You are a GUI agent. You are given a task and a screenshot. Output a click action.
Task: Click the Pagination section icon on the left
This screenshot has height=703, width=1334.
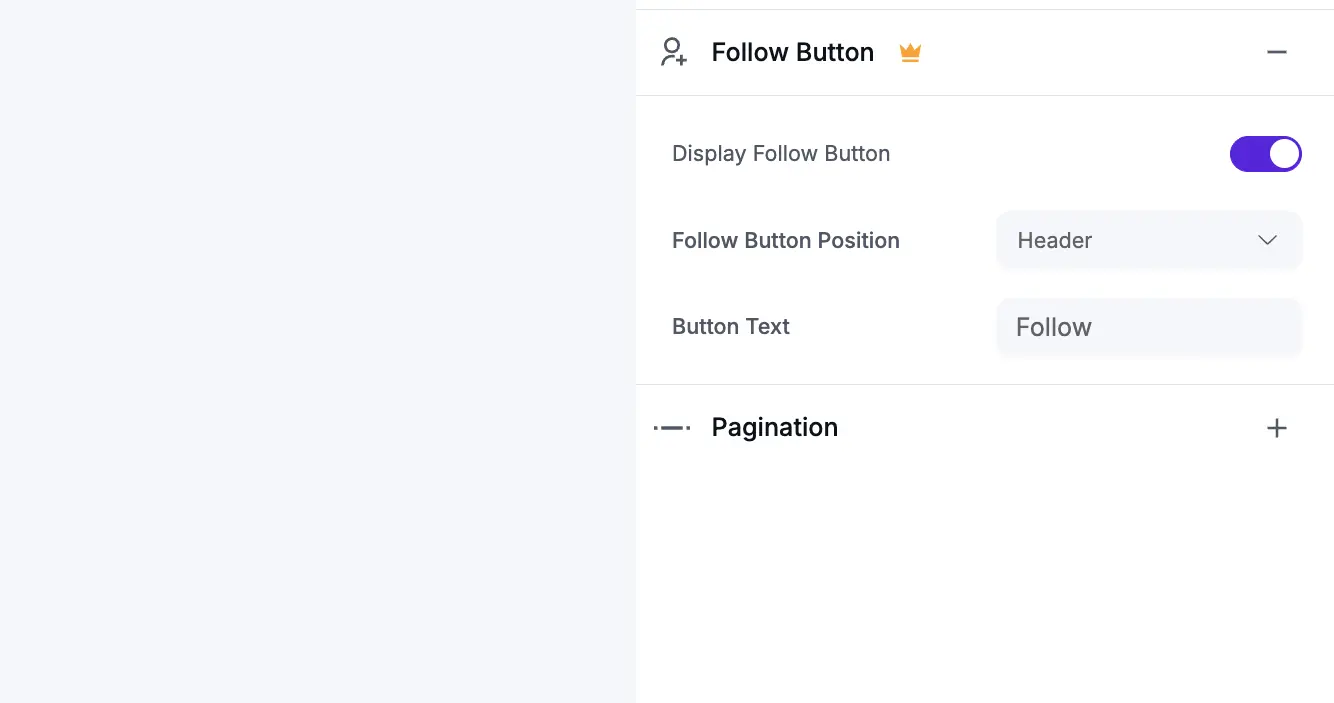pos(671,427)
